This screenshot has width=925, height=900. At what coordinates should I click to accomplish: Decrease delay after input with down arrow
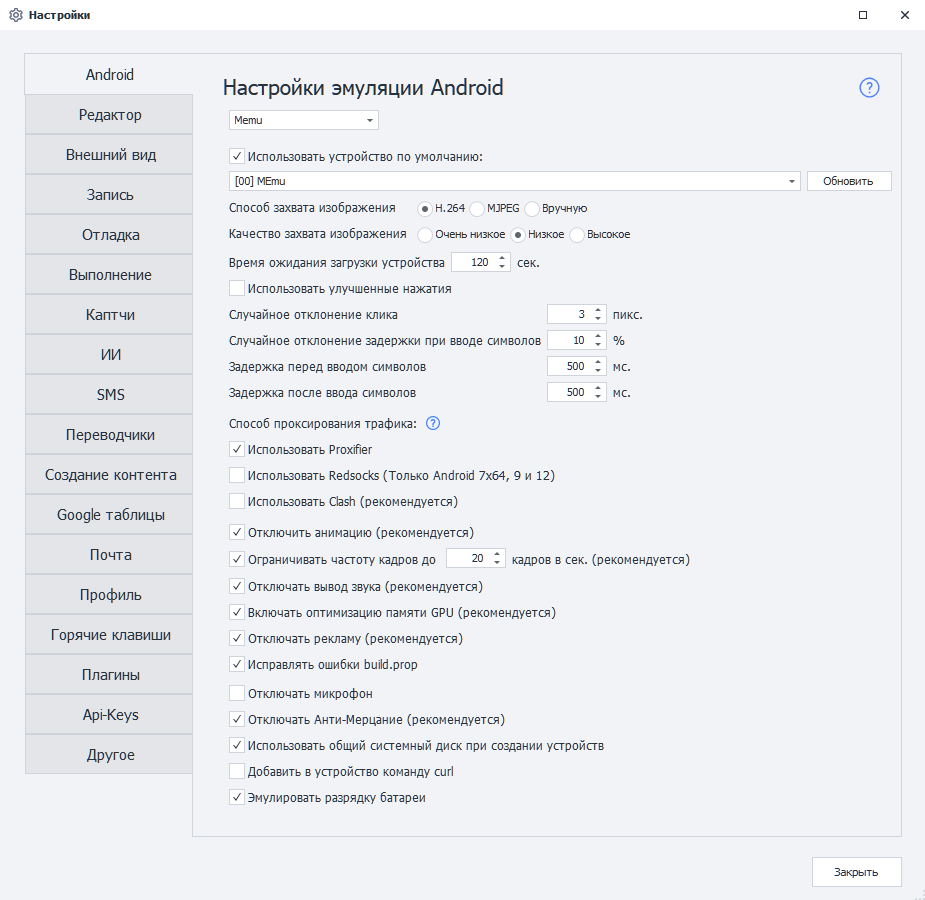[x=598, y=397]
